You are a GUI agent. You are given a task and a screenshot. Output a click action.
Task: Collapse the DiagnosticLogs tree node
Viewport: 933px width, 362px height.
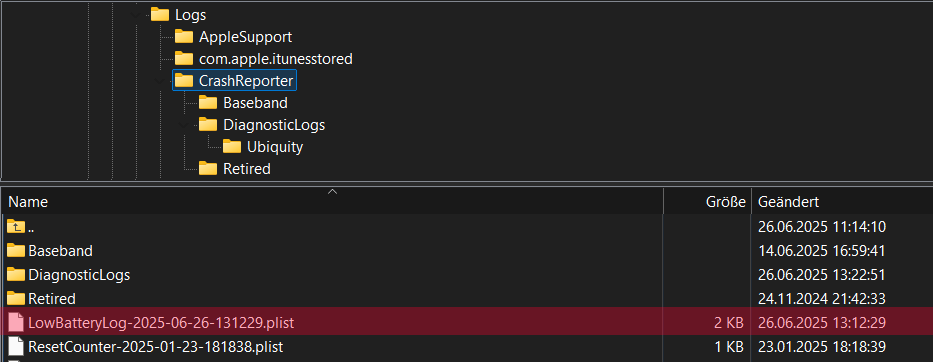click(185, 124)
